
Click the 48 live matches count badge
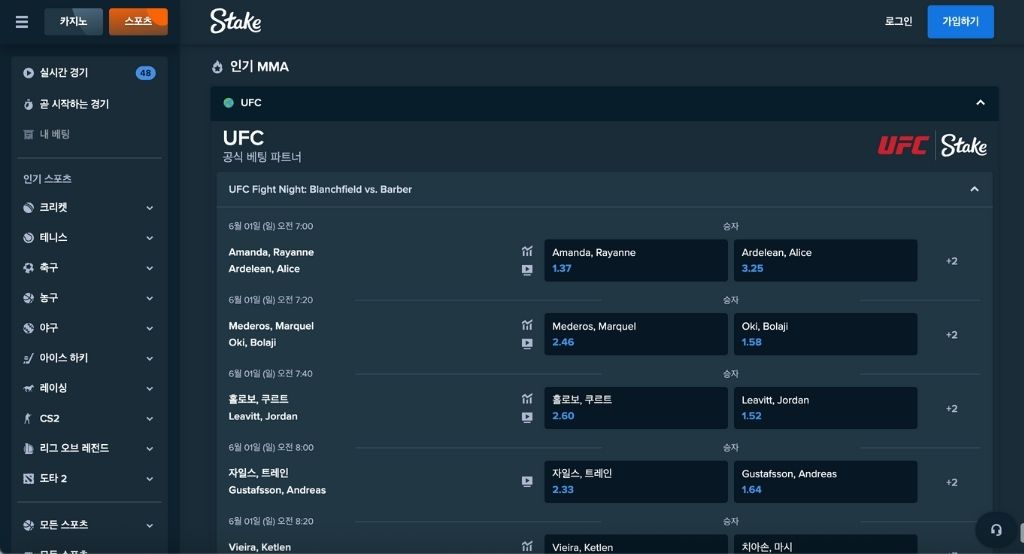click(x=146, y=73)
